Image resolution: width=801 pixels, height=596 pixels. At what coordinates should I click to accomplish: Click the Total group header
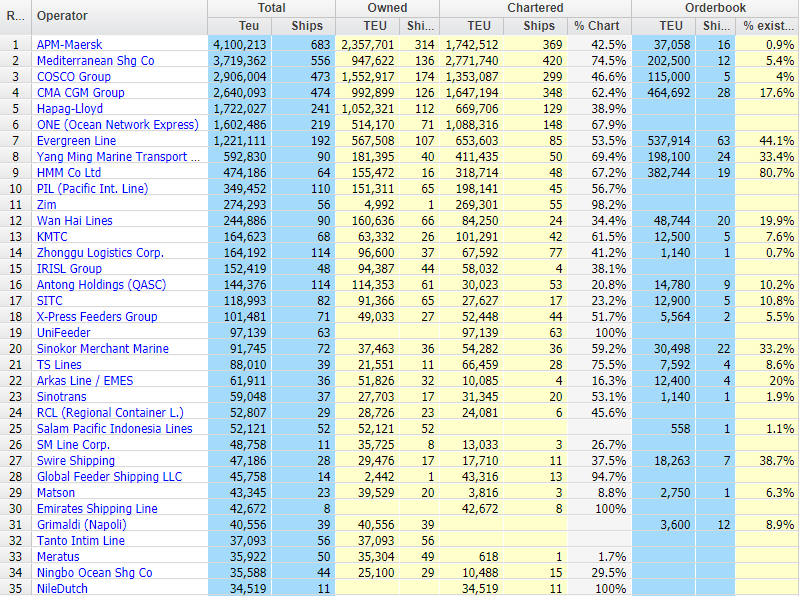pos(271,8)
